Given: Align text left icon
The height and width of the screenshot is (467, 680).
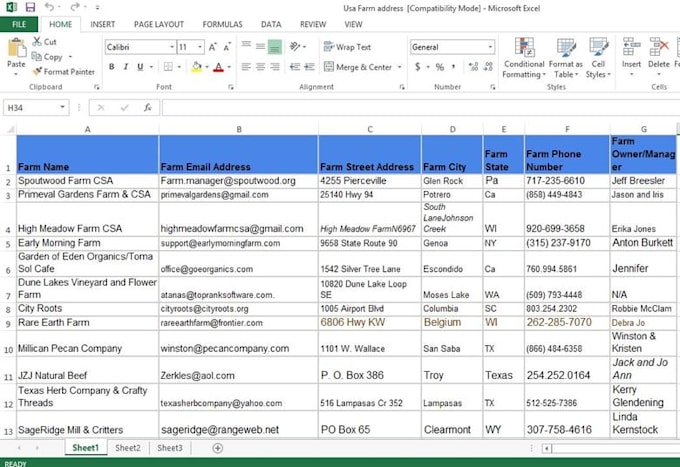Looking at the screenshot, I should (246, 67).
